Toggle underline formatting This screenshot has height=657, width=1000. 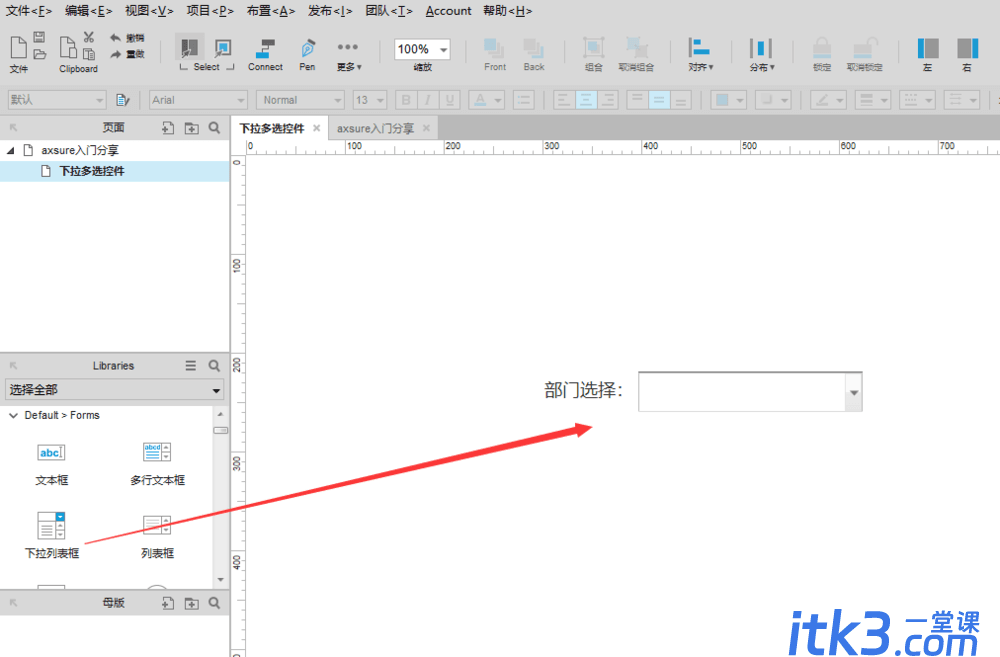(x=450, y=100)
